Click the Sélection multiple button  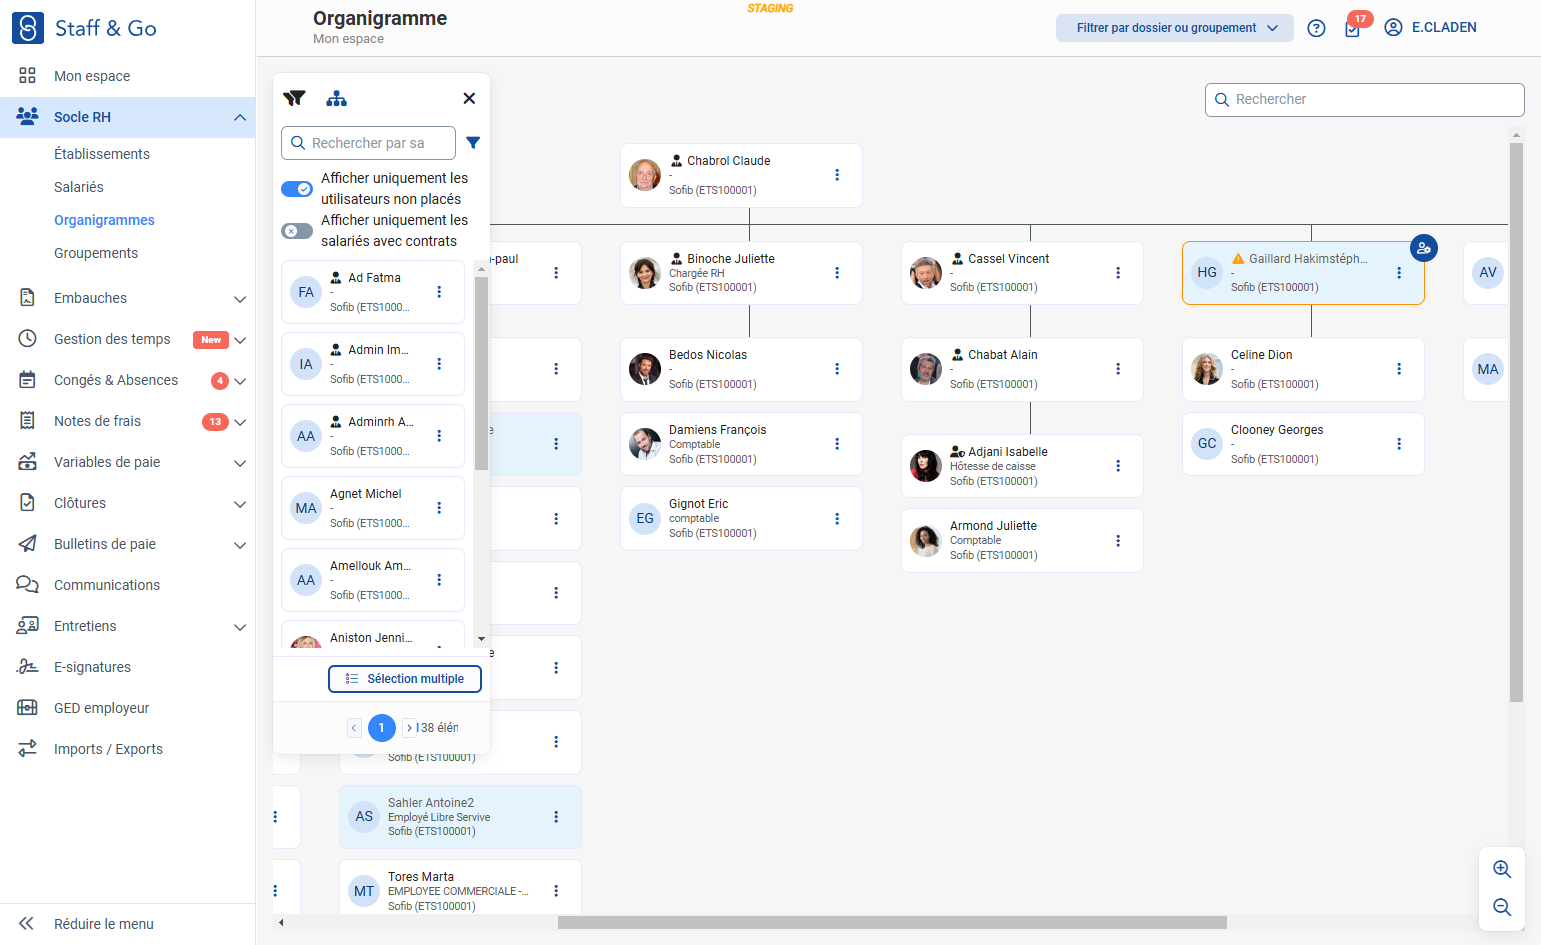(x=405, y=679)
